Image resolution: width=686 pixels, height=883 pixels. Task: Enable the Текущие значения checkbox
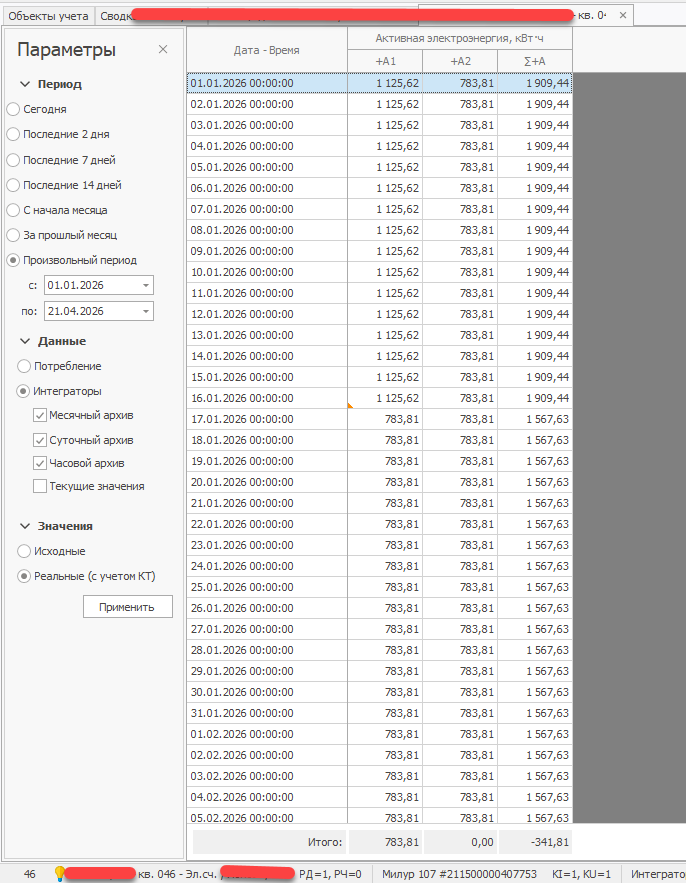coord(40,486)
